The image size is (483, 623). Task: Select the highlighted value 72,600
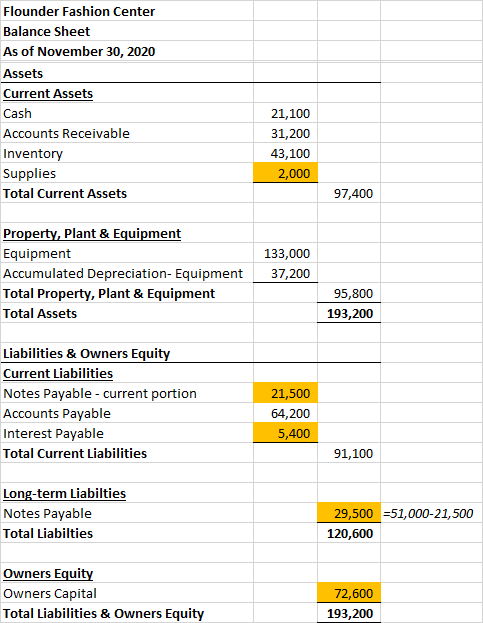coord(349,593)
